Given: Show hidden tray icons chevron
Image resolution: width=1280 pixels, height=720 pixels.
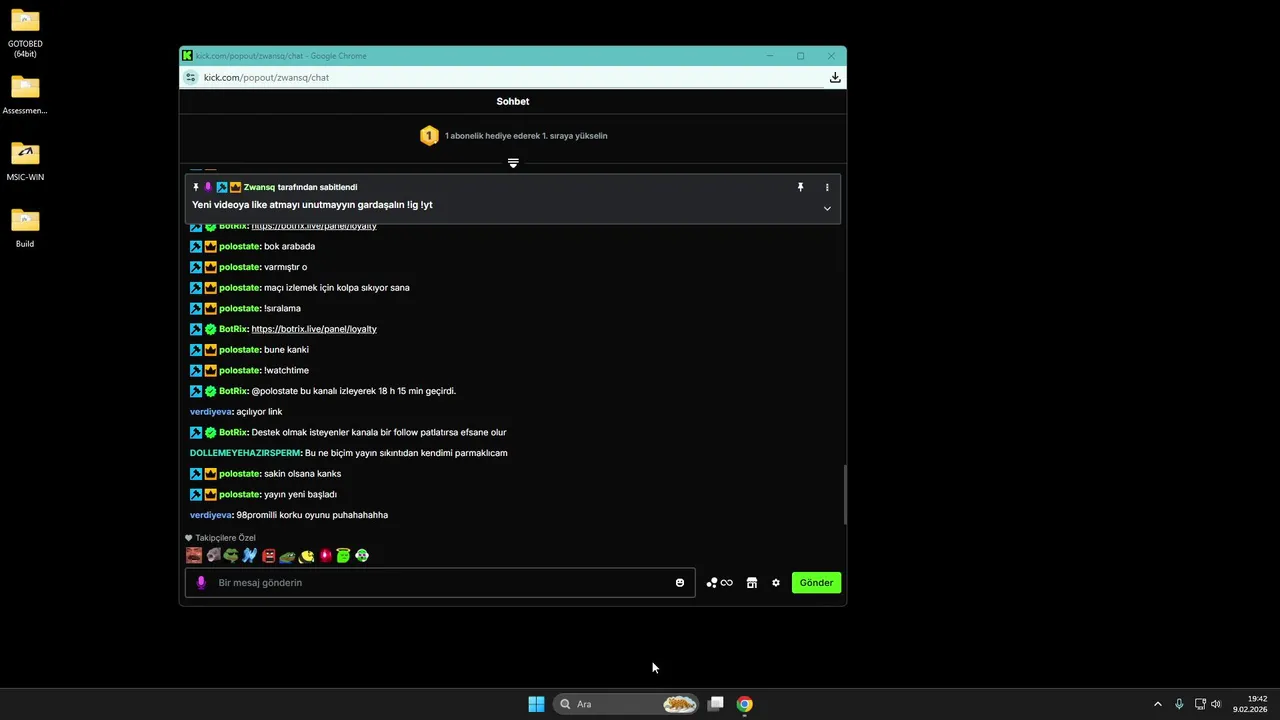Looking at the screenshot, I should tap(1158, 704).
